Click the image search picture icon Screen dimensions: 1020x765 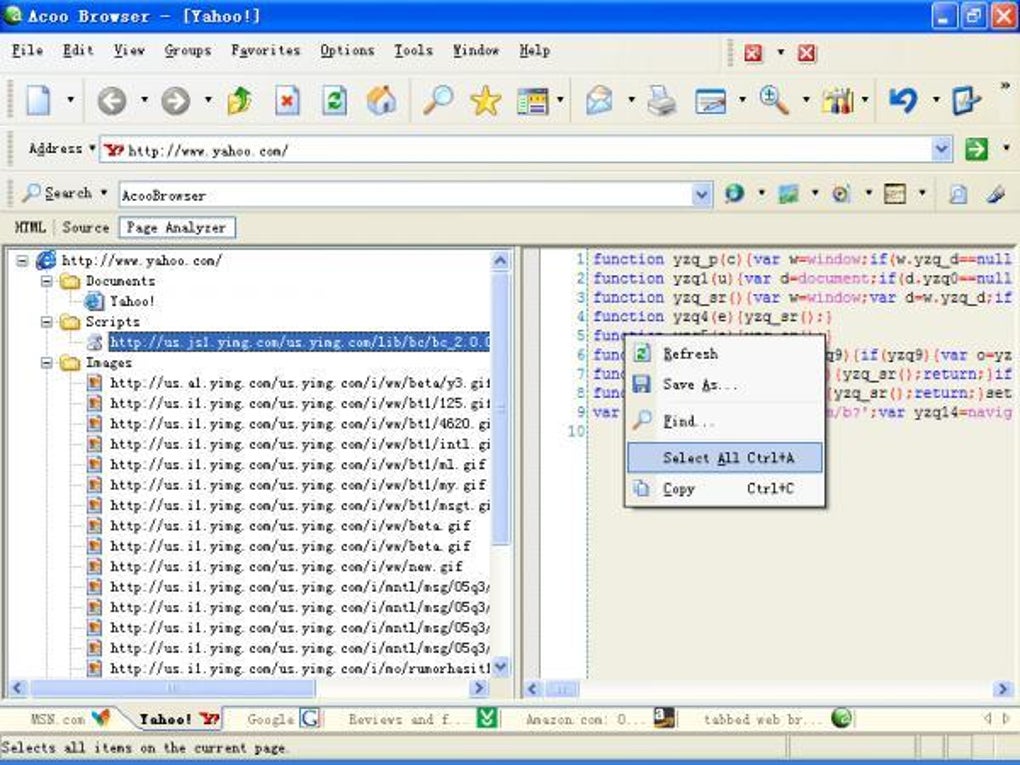tap(788, 193)
